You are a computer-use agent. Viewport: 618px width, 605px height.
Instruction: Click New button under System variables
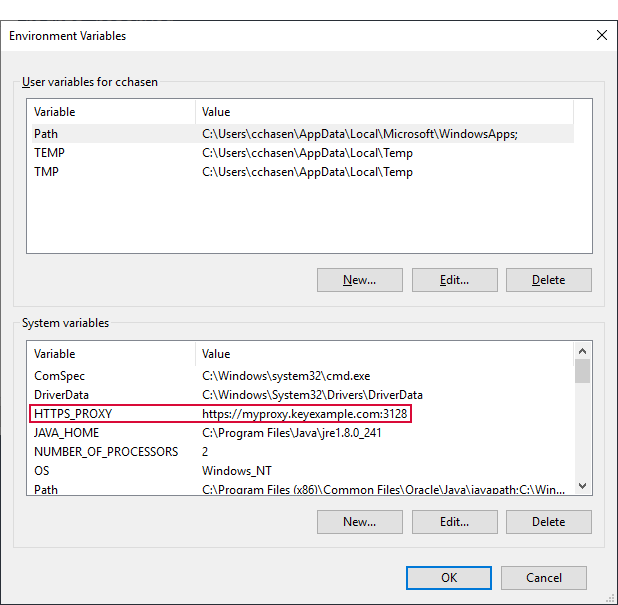click(359, 522)
